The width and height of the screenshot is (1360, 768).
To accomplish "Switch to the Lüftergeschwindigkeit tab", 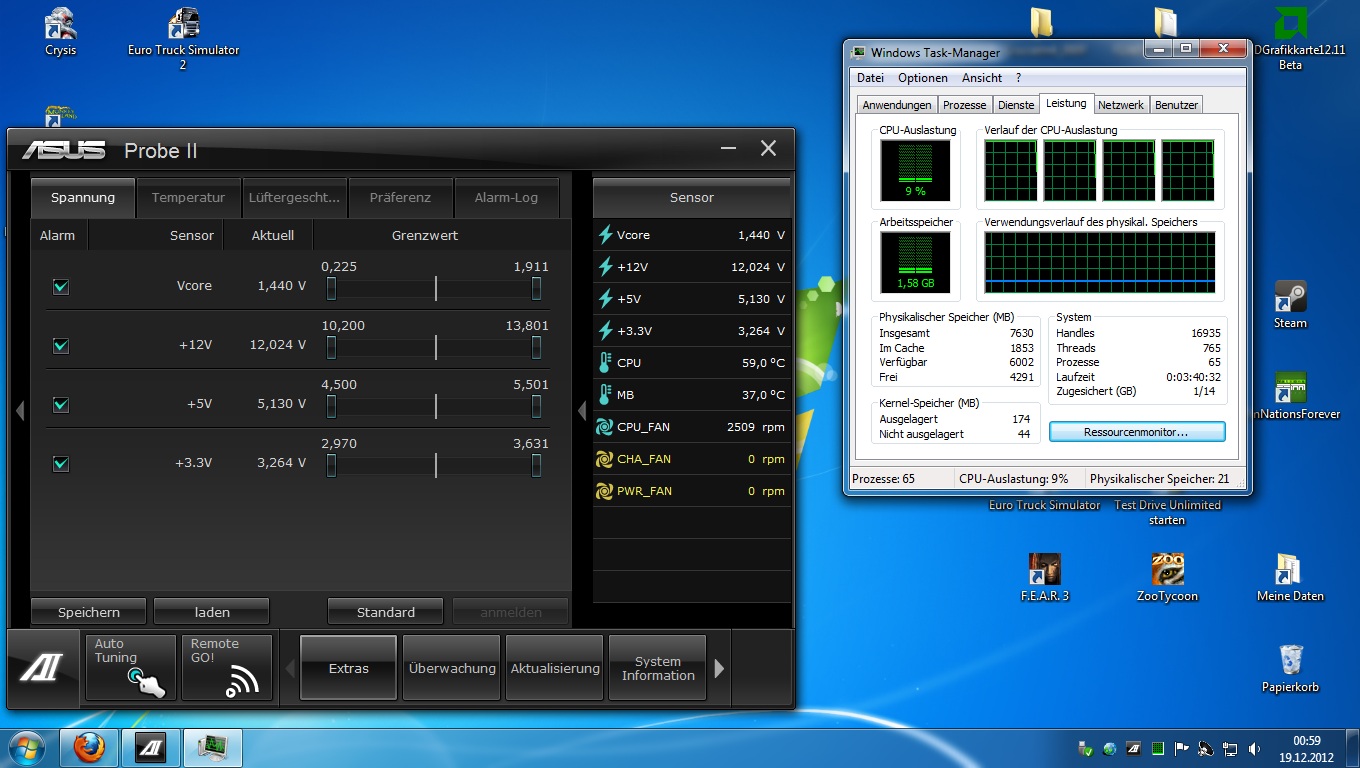I will [294, 197].
